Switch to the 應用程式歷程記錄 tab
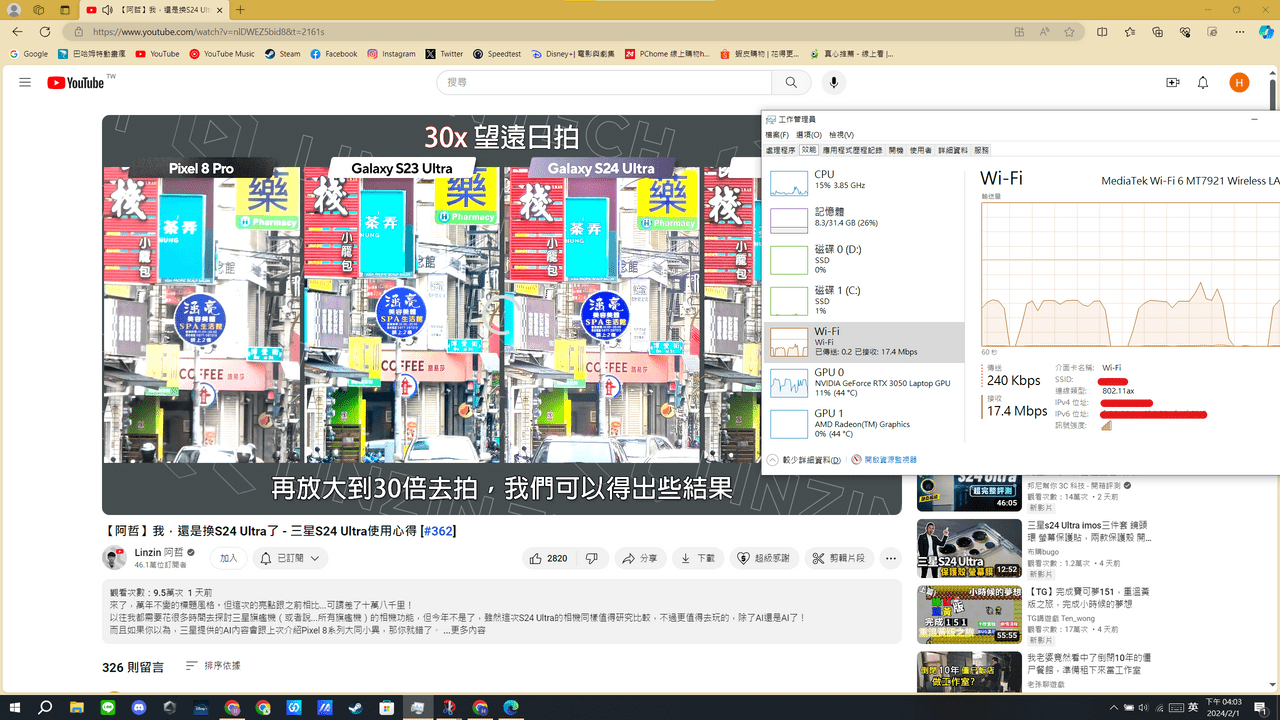Screen dimensions: 1280x720 coord(853,150)
